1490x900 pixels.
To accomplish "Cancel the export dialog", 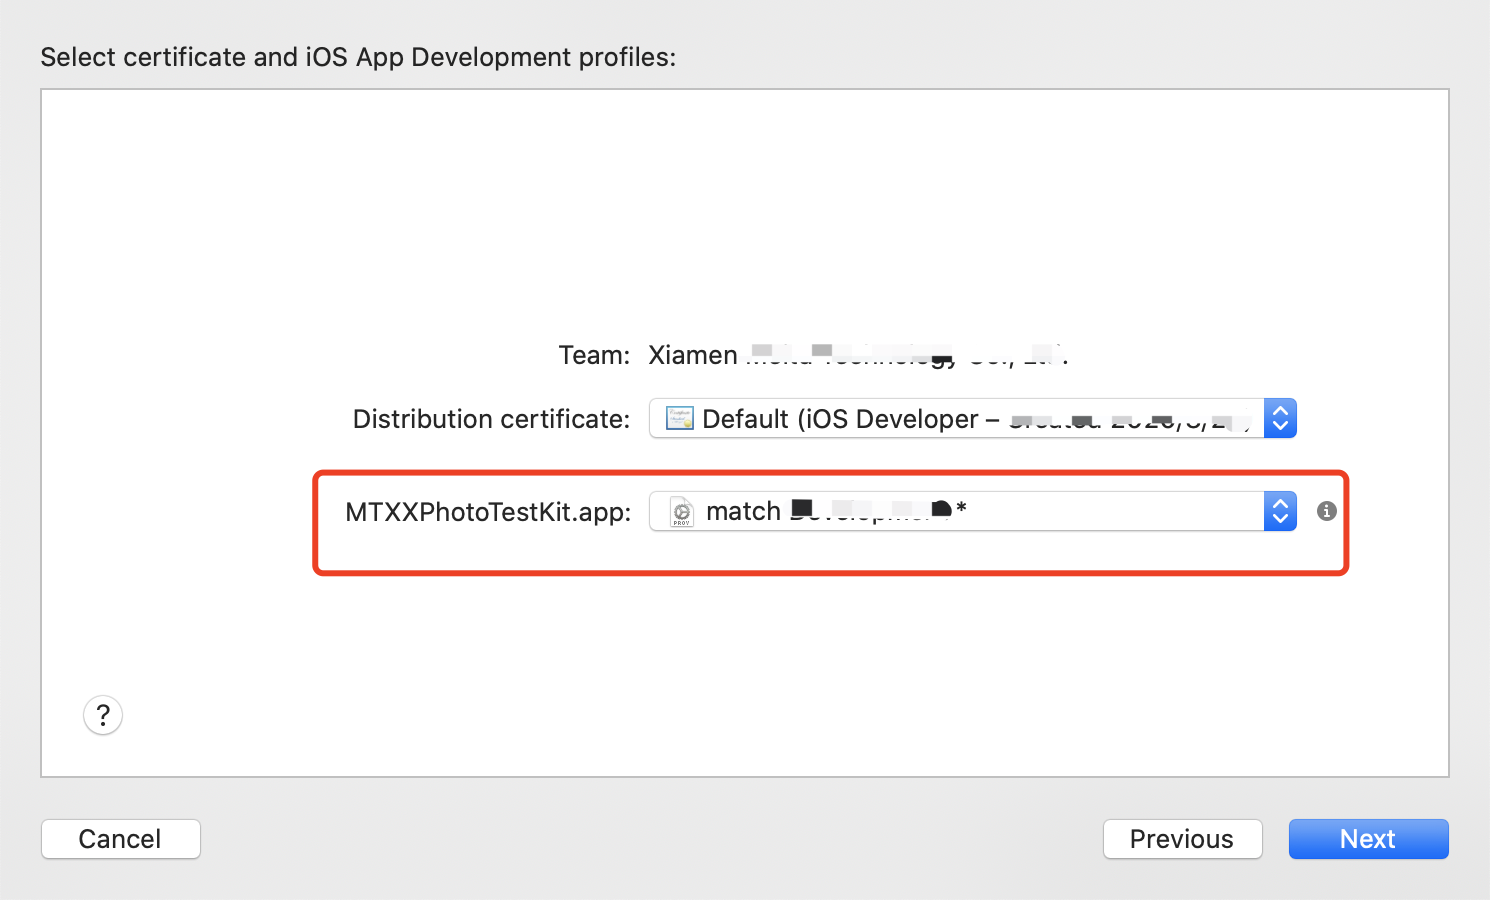I will (x=120, y=838).
